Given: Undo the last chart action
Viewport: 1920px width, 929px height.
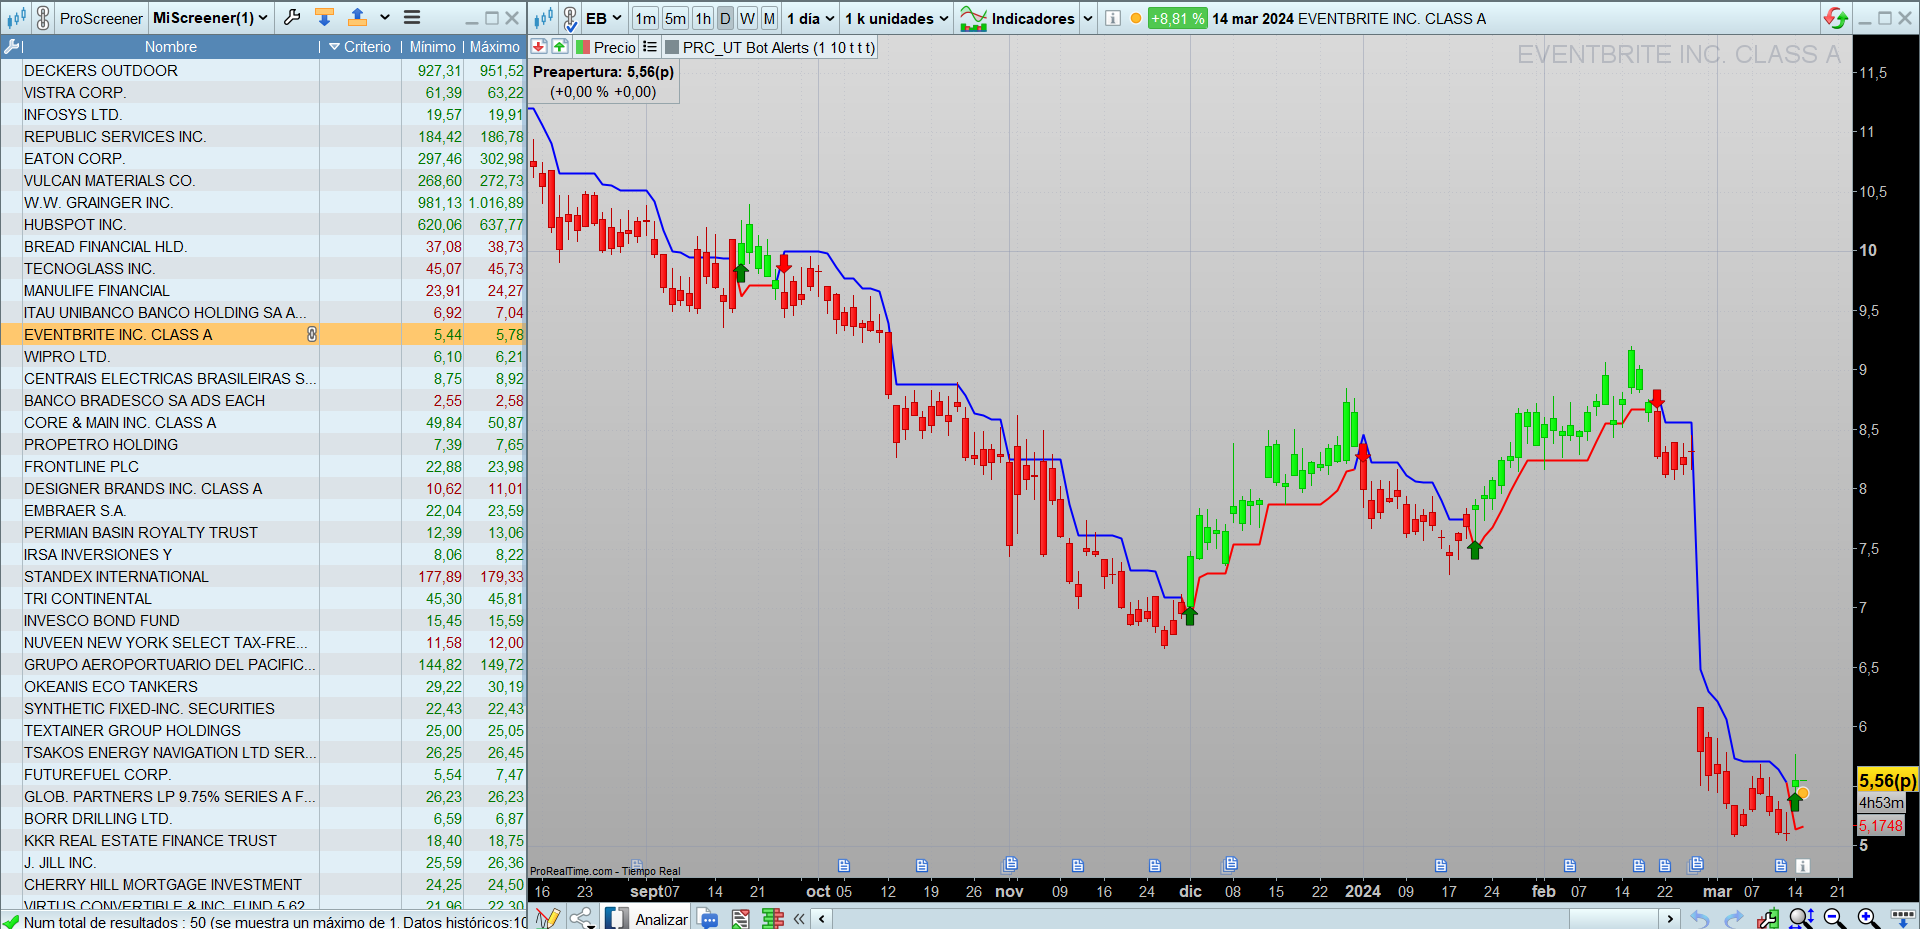Looking at the screenshot, I should [x=1699, y=918].
